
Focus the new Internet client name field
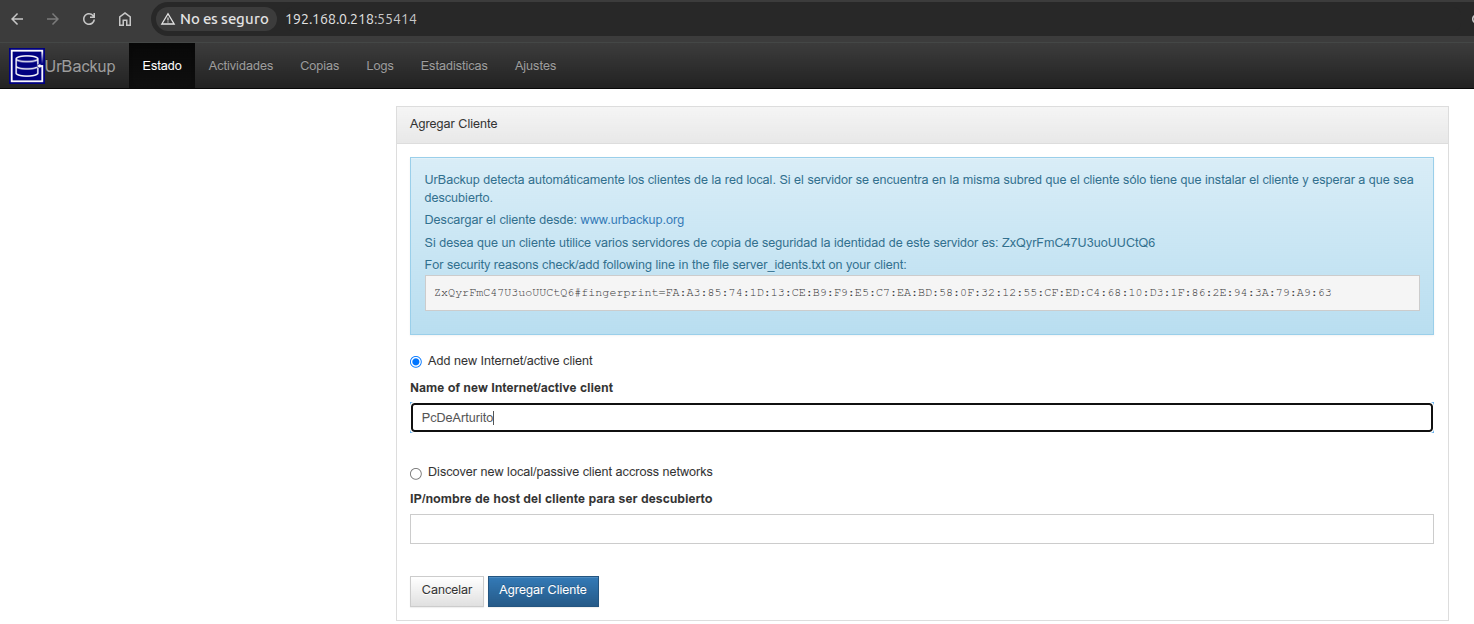point(920,418)
